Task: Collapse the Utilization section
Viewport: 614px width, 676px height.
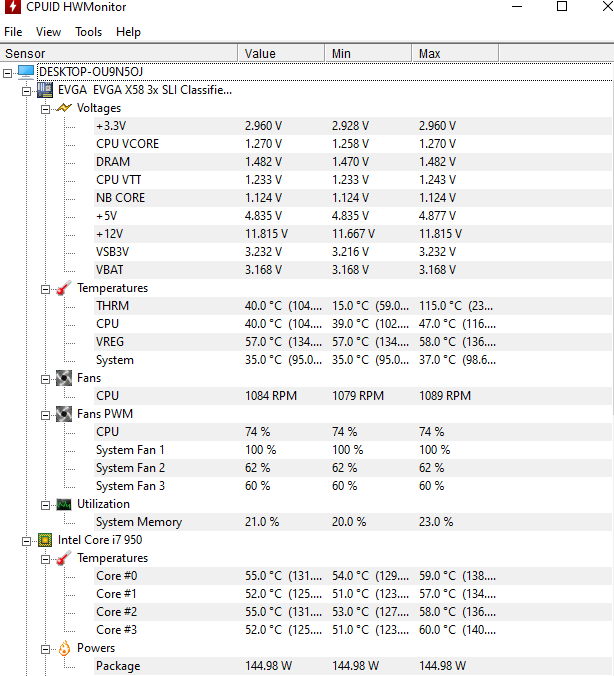Action: click(x=45, y=506)
